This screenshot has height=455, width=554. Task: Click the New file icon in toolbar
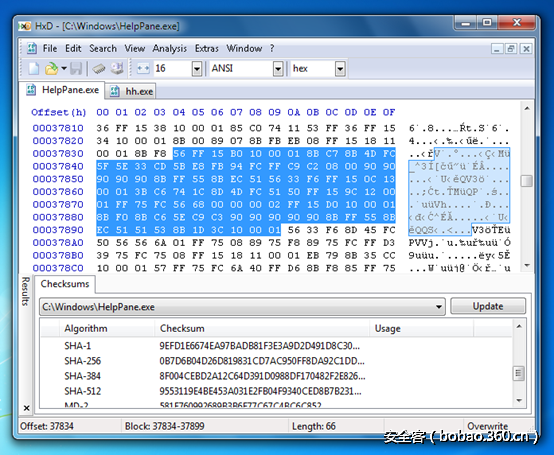click(34, 68)
